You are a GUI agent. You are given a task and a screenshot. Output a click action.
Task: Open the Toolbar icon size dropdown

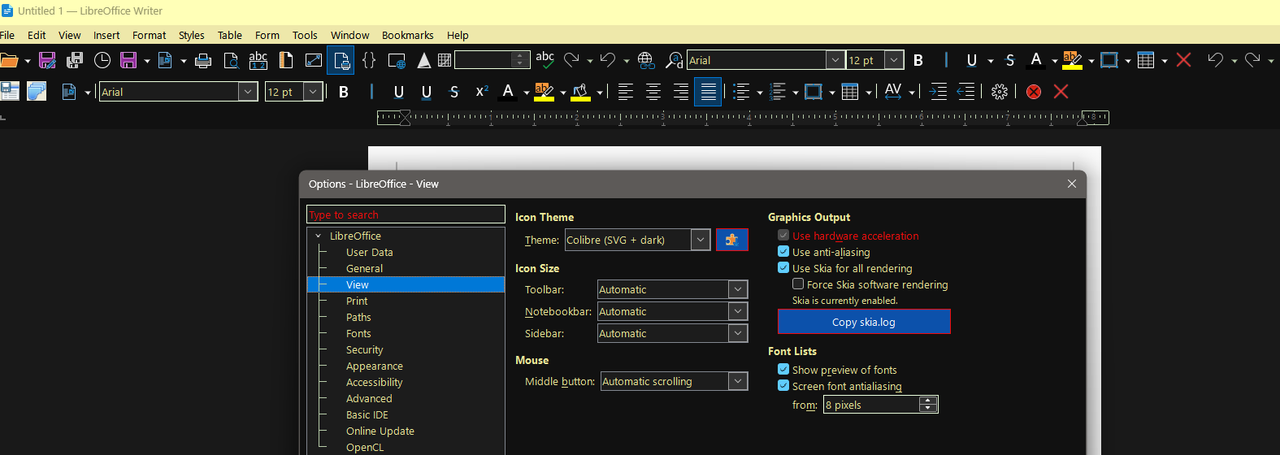click(x=672, y=289)
